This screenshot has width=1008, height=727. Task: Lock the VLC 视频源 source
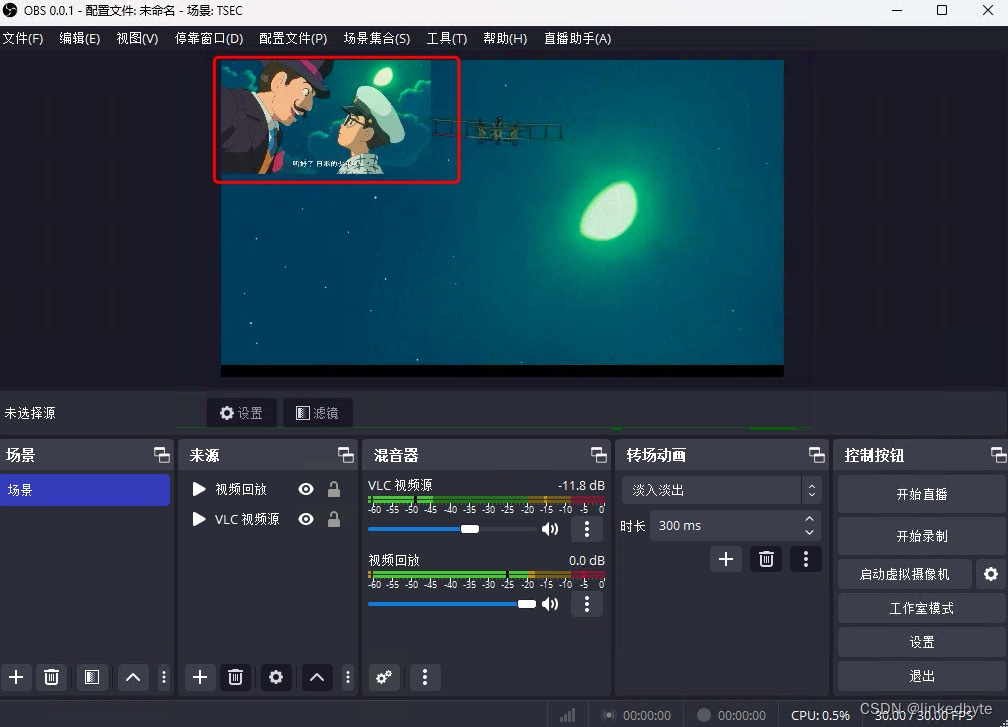tap(334, 519)
